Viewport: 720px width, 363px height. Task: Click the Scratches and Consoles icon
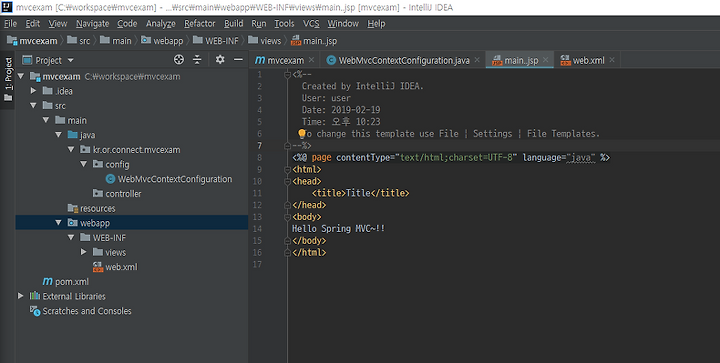[35, 311]
